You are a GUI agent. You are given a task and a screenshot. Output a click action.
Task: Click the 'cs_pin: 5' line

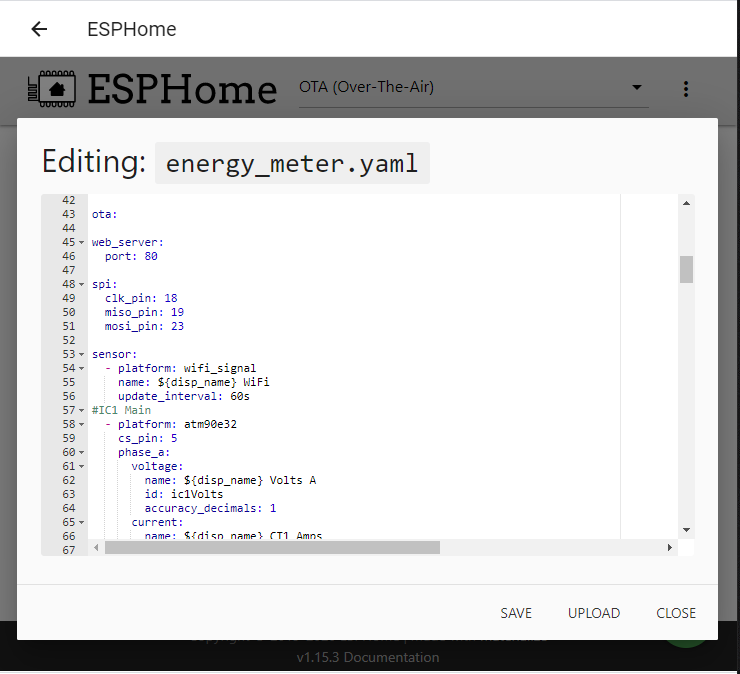point(148,438)
